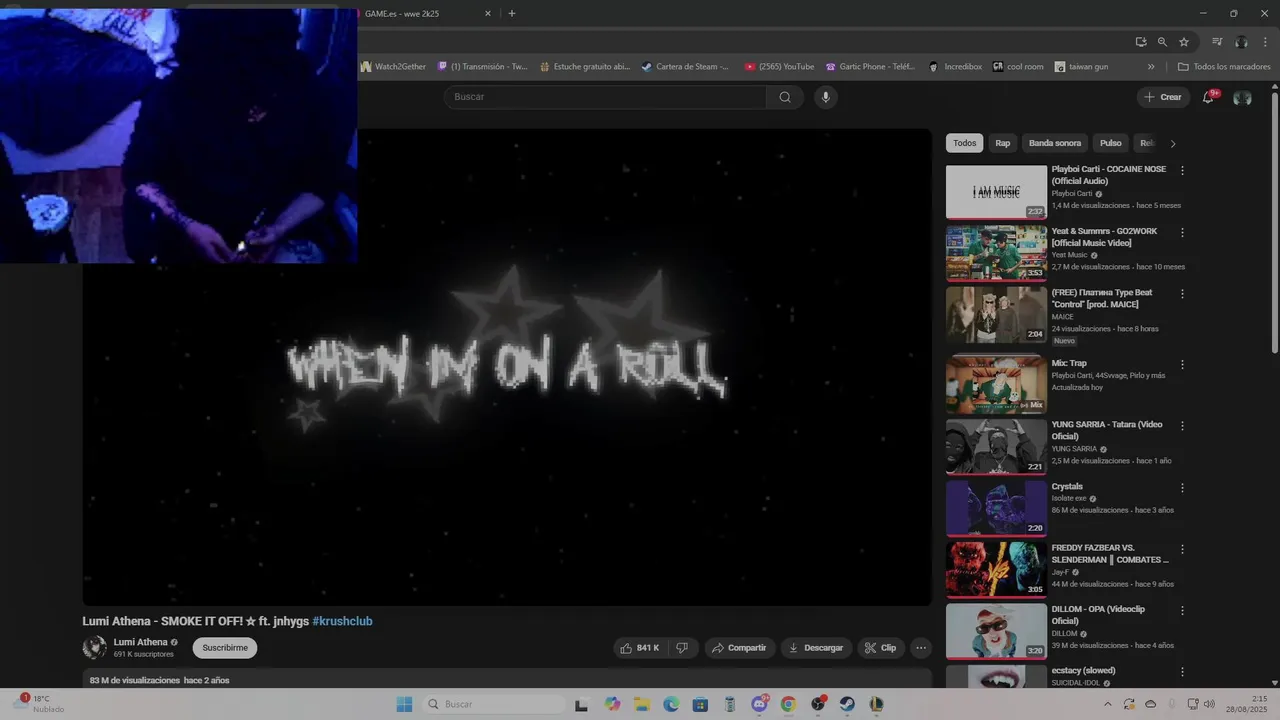Open FREDDY FAZBEAR VS. SLENDERMAN thumbnail

(x=996, y=569)
